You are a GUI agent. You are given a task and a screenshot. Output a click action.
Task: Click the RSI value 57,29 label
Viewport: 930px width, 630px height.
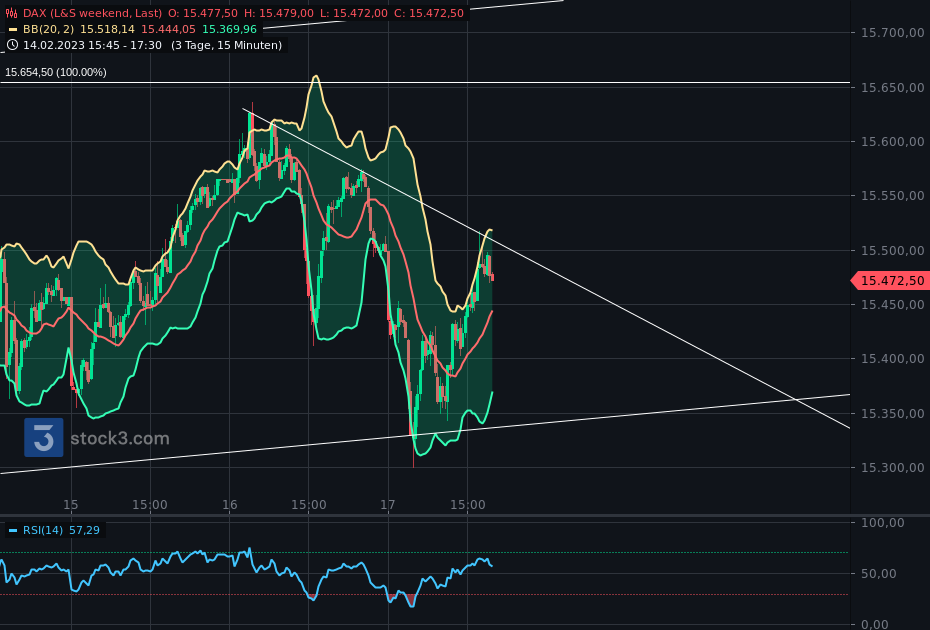(84, 530)
